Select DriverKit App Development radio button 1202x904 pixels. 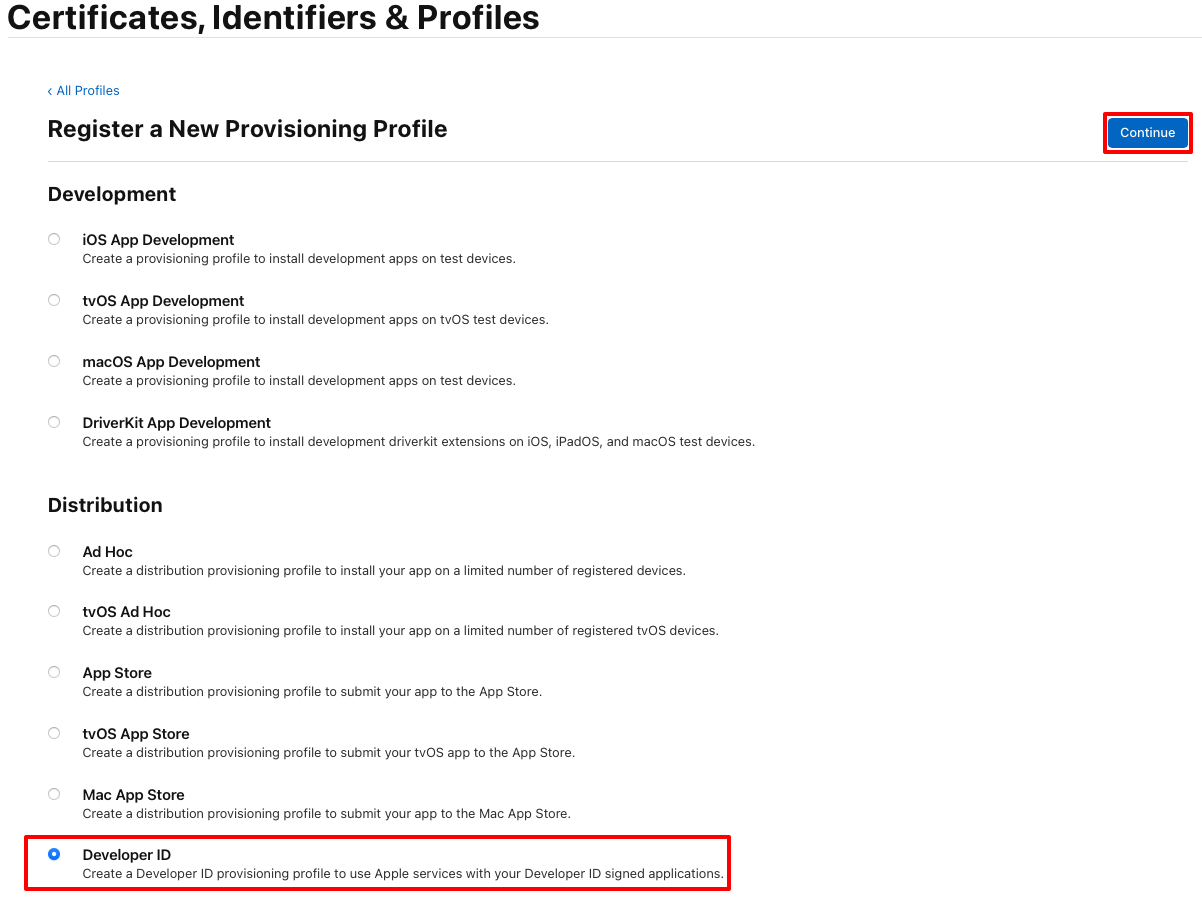click(x=54, y=422)
